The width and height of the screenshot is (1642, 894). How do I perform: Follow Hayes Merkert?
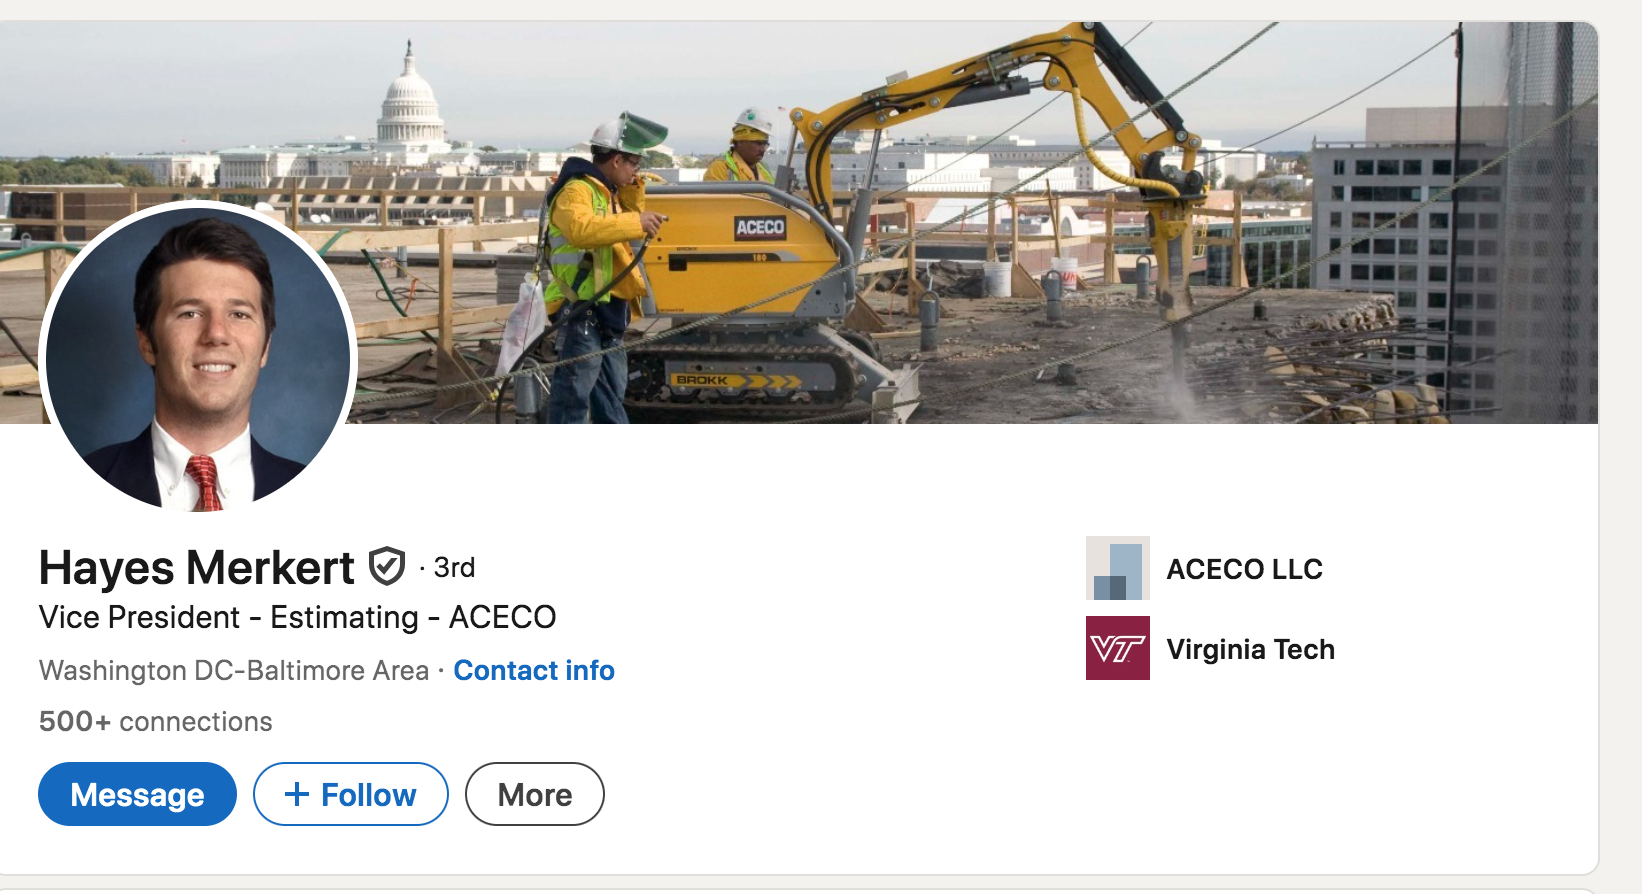(351, 794)
